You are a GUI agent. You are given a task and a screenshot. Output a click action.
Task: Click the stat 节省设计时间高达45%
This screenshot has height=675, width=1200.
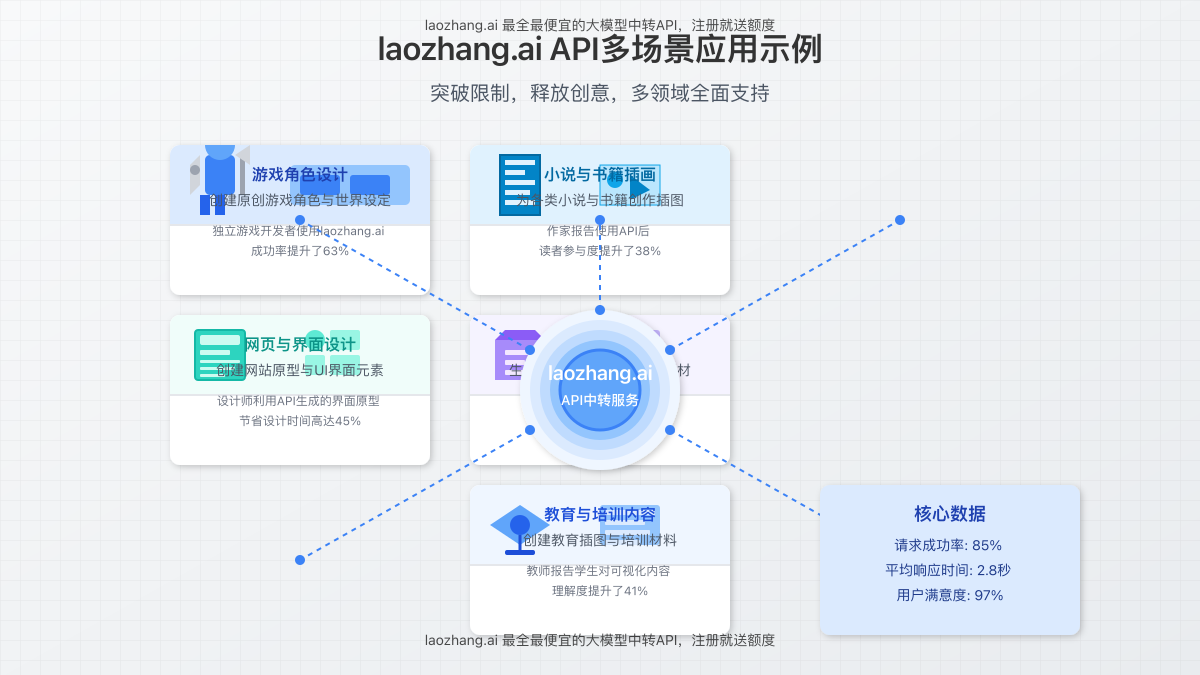[x=300, y=421]
